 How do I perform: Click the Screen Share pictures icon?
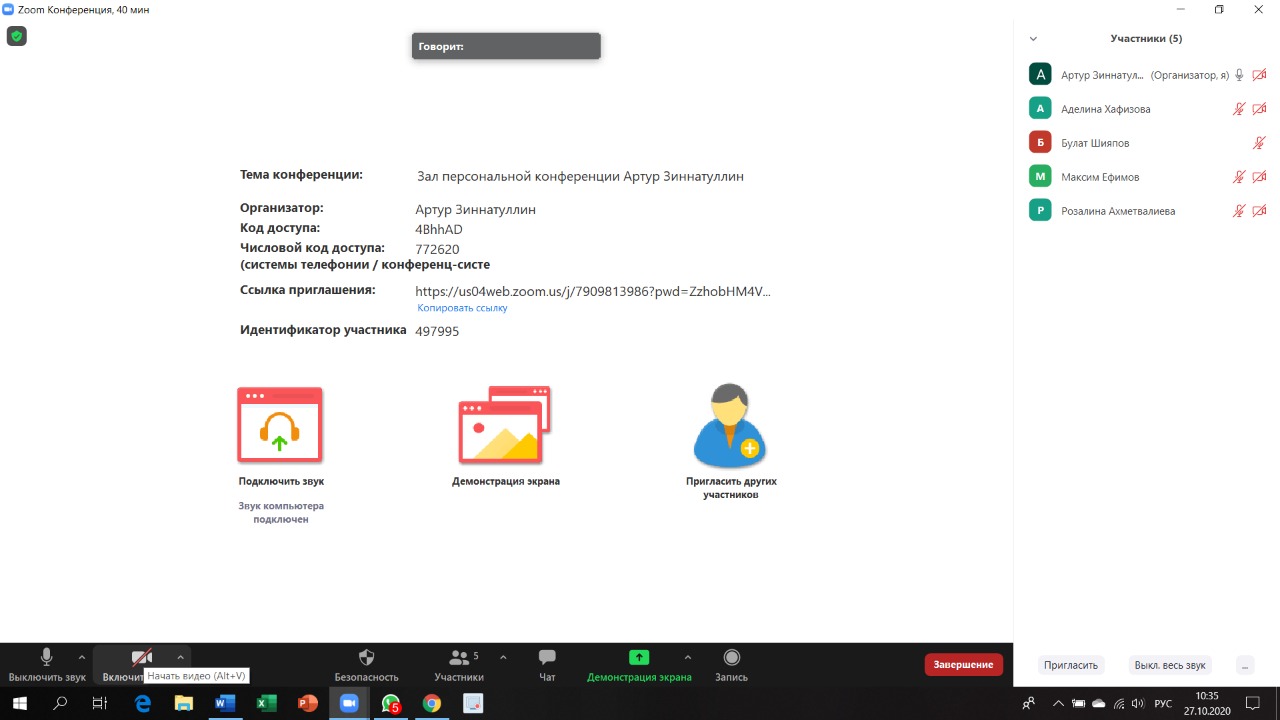click(x=505, y=426)
